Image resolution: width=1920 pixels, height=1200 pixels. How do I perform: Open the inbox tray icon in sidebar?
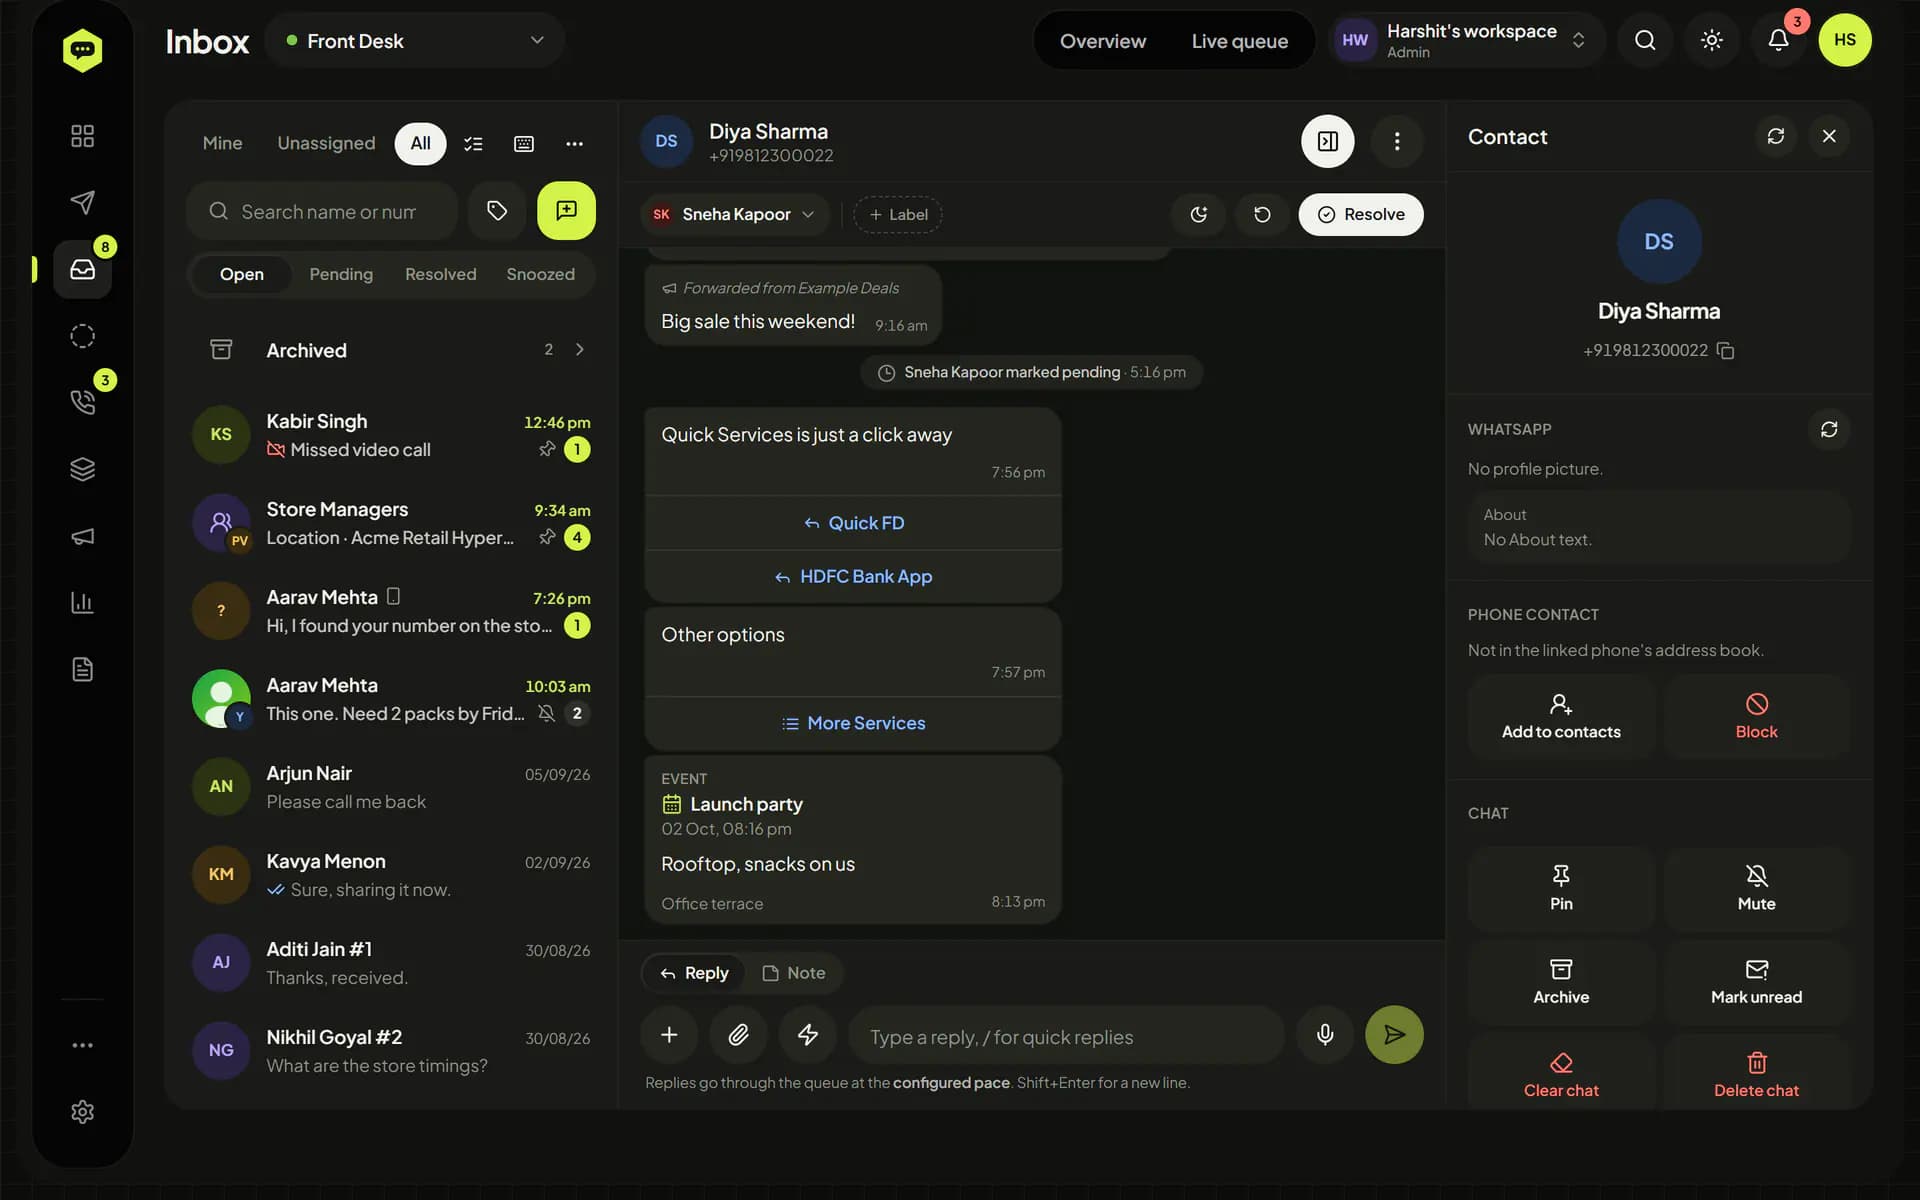coord(82,269)
